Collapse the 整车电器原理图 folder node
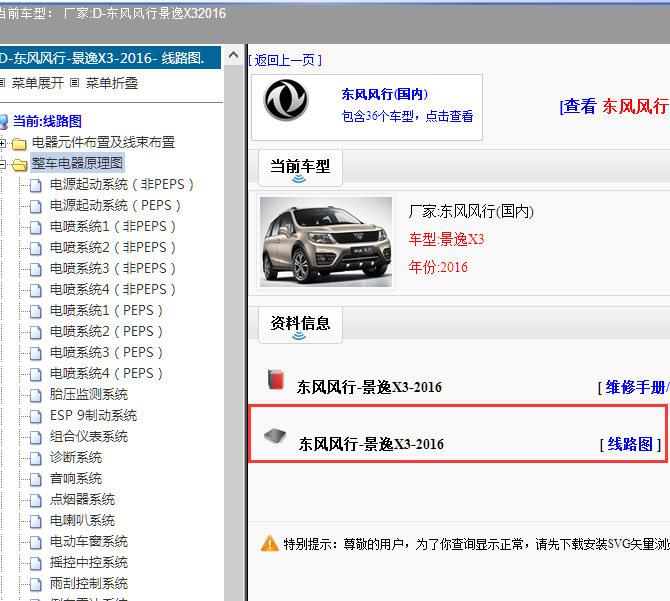Image resolution: width=670 pixels, height=601 pixels. tap(2, 164)
